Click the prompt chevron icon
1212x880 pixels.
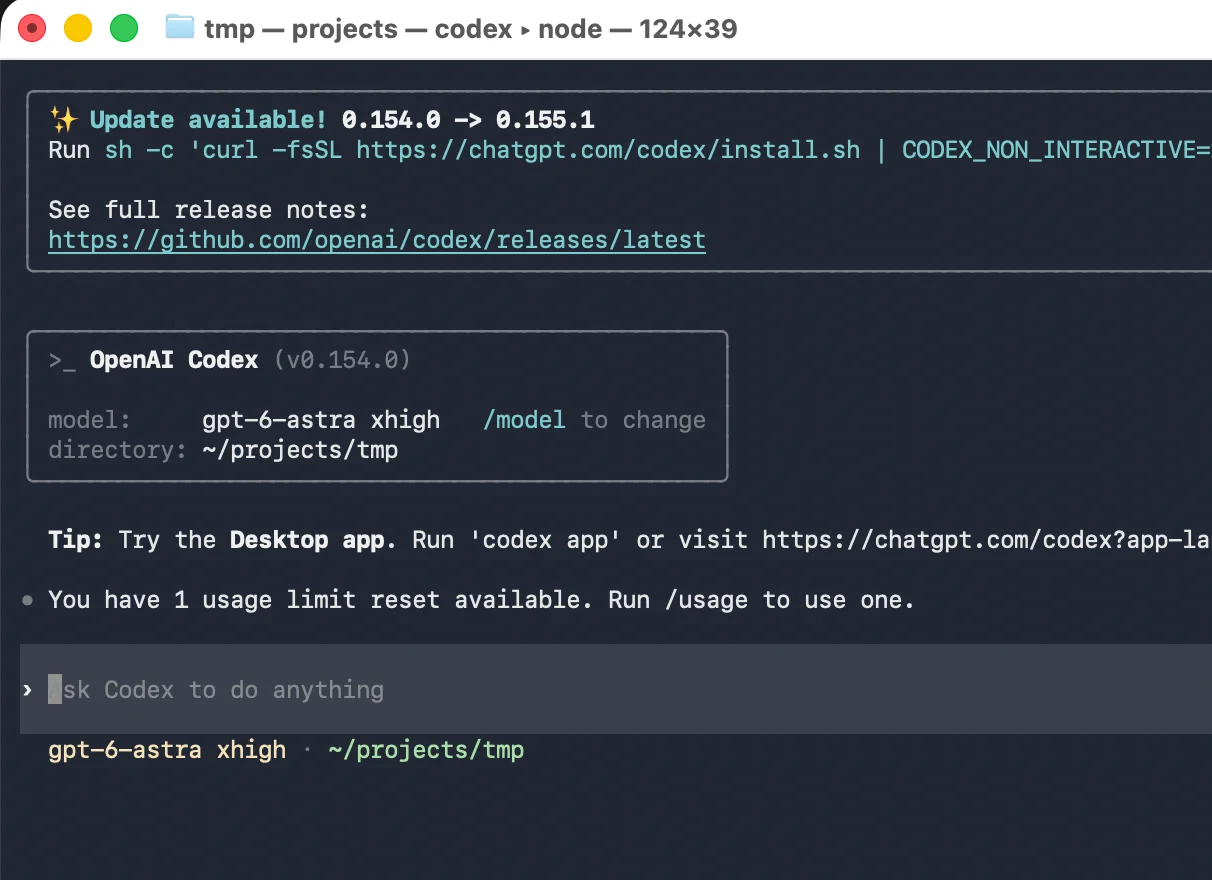click(x=28, y=690)
